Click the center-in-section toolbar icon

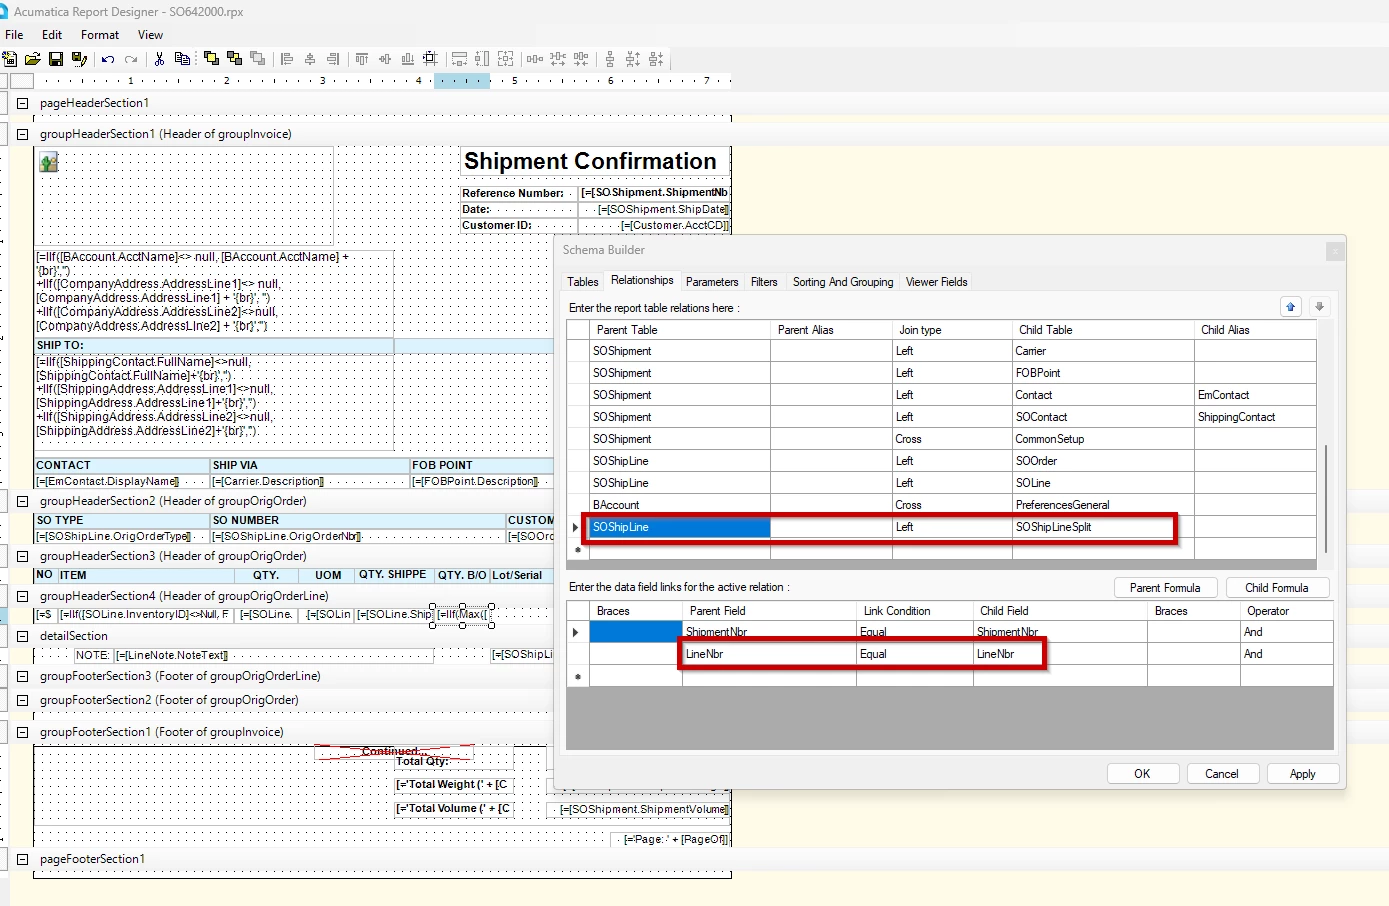pos(430,59)
